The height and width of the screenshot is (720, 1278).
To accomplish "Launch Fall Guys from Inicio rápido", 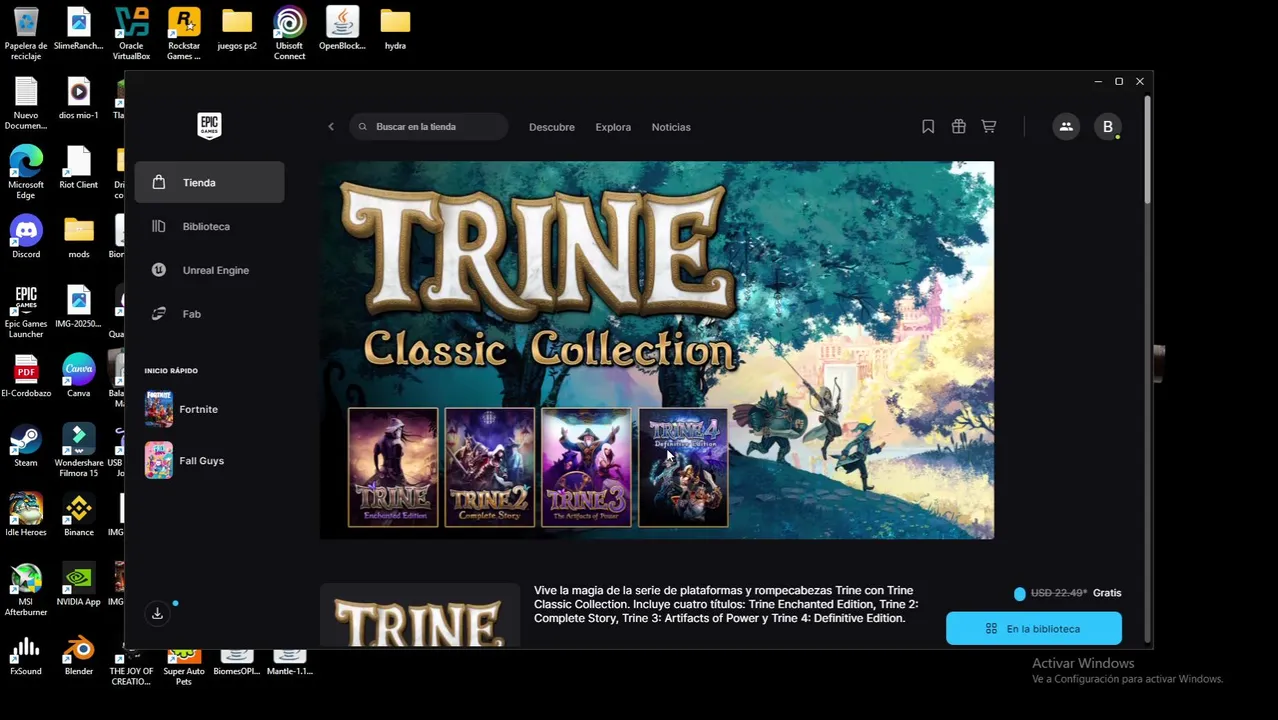I will coord(185,461).
